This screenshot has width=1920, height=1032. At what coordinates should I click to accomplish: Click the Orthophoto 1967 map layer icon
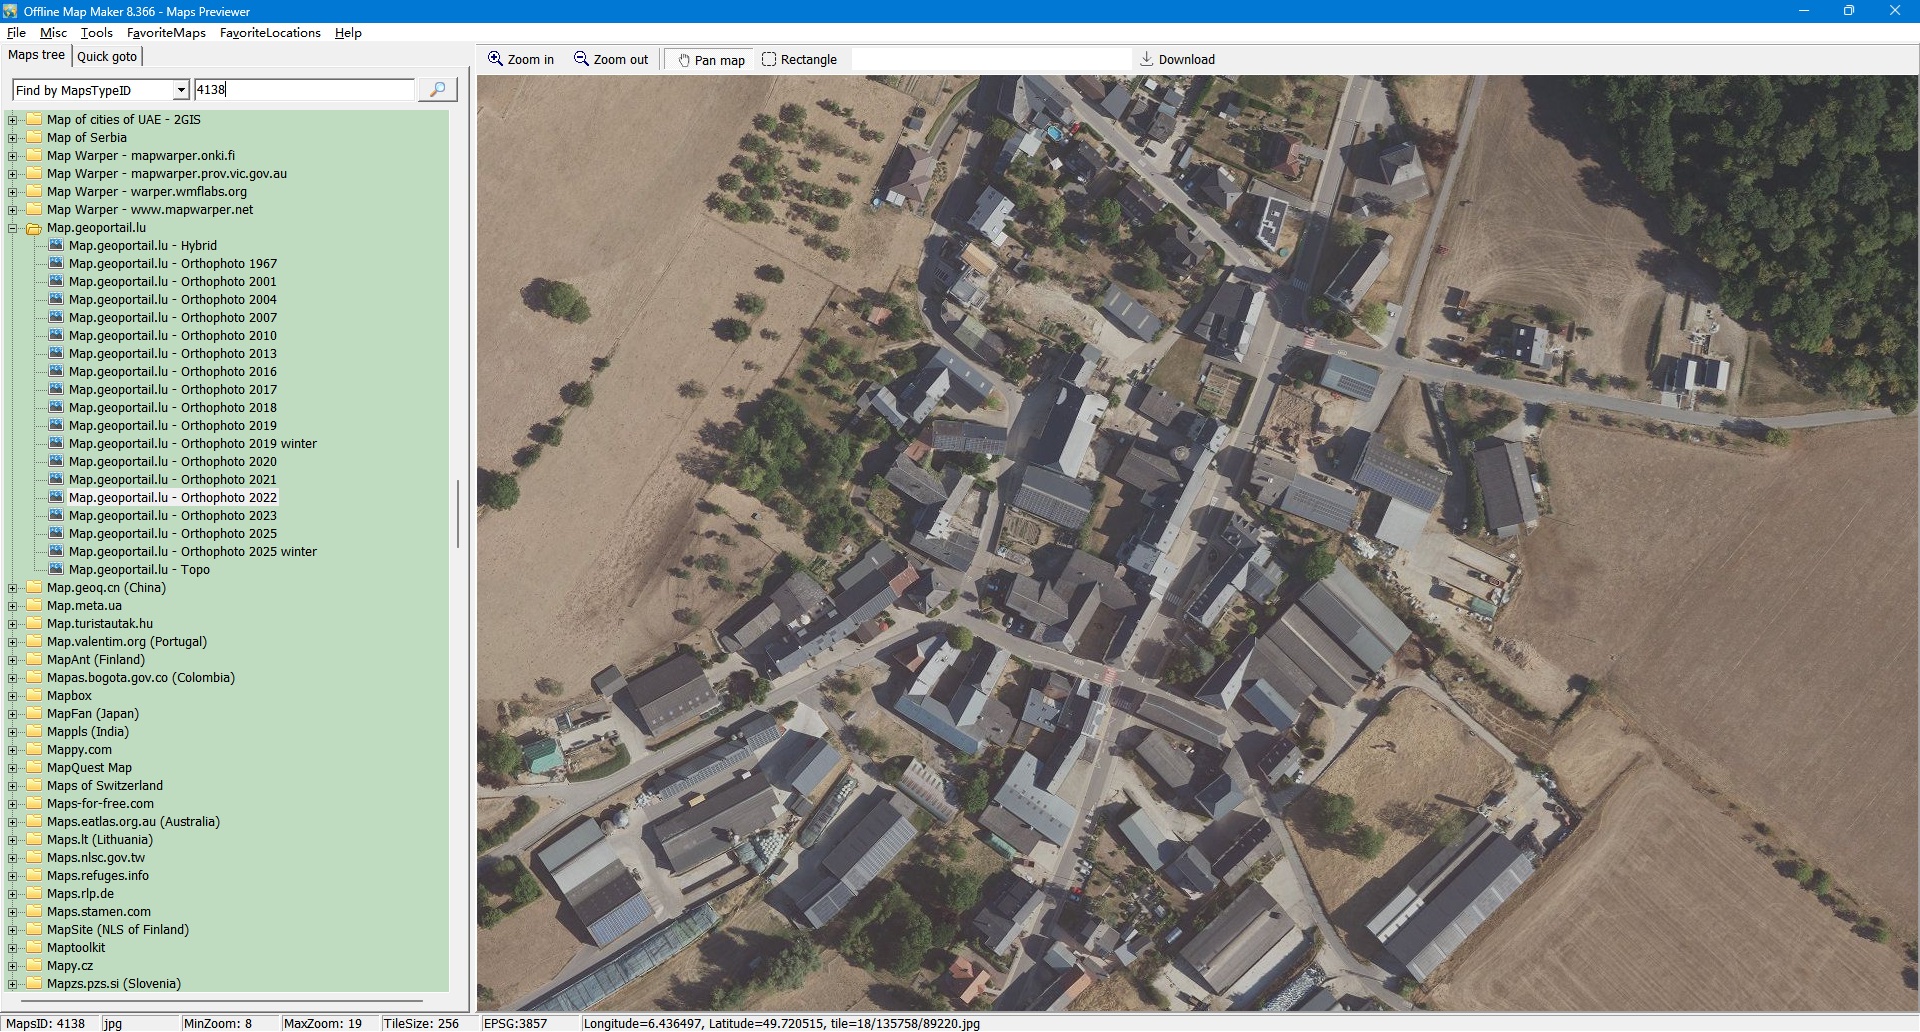[57, 264]
